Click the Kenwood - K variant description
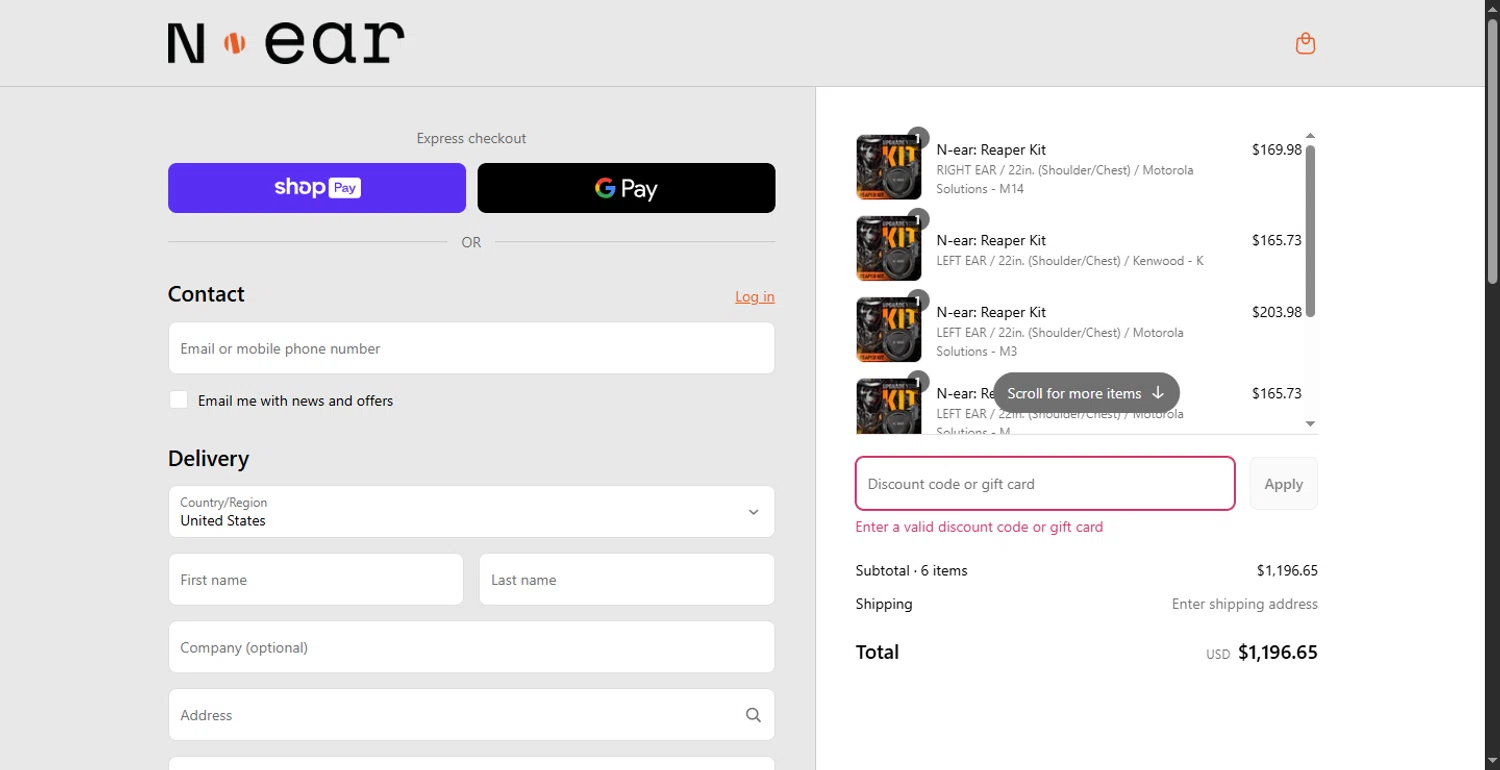 [1070, 261]
